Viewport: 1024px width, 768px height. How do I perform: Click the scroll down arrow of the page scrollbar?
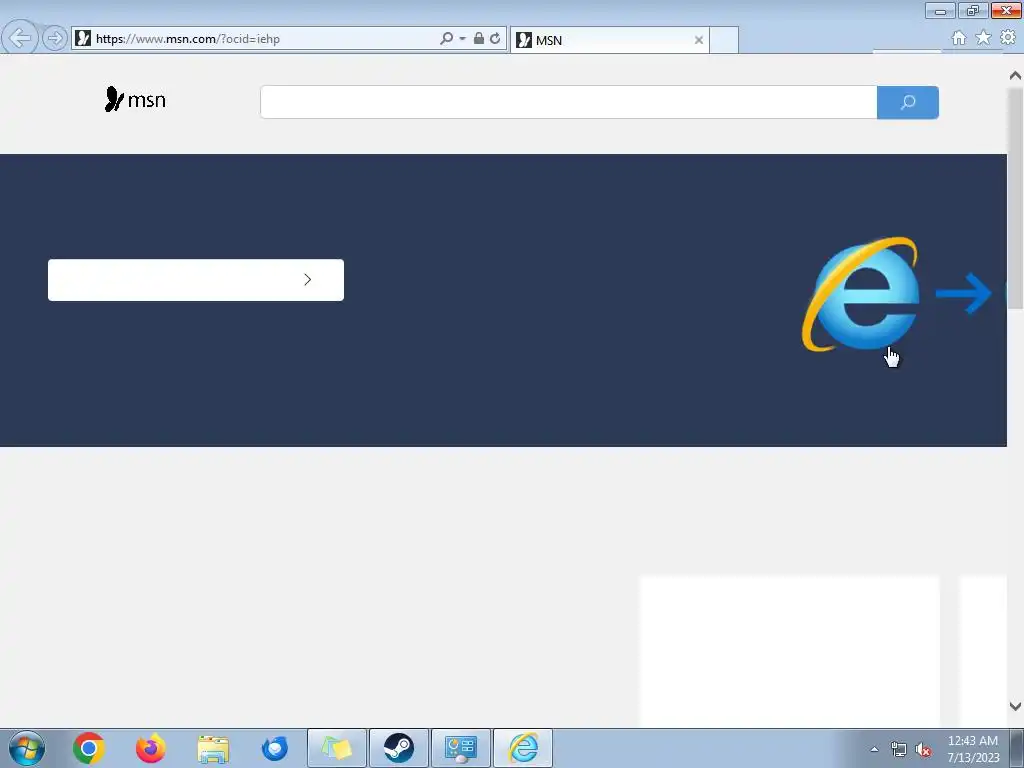(1015, 706)
